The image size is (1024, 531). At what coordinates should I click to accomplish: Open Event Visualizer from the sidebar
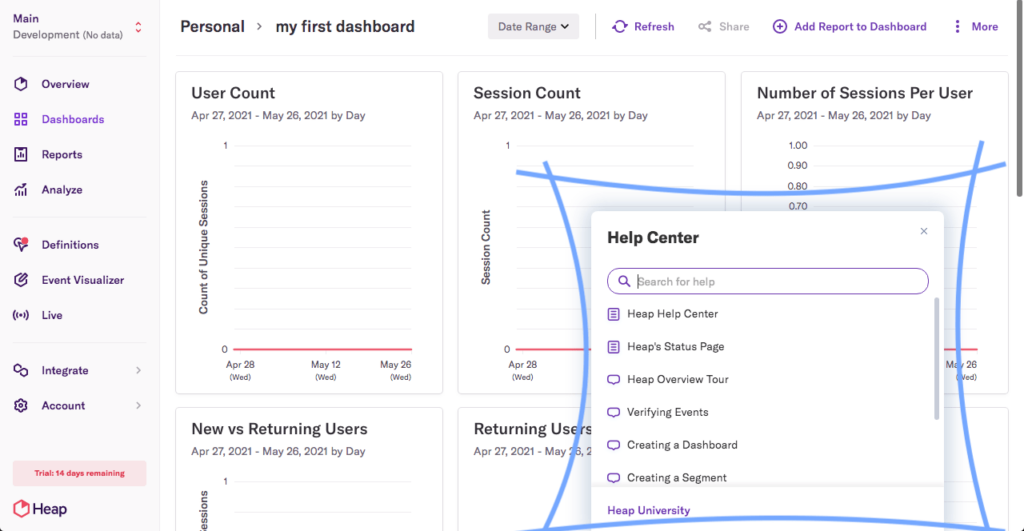[83, 280]
